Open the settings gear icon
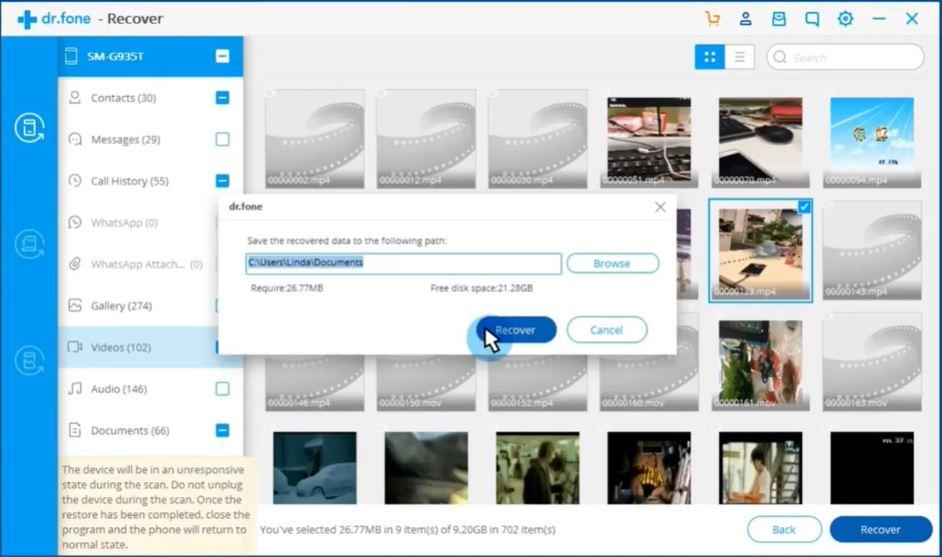 point(845,19)
